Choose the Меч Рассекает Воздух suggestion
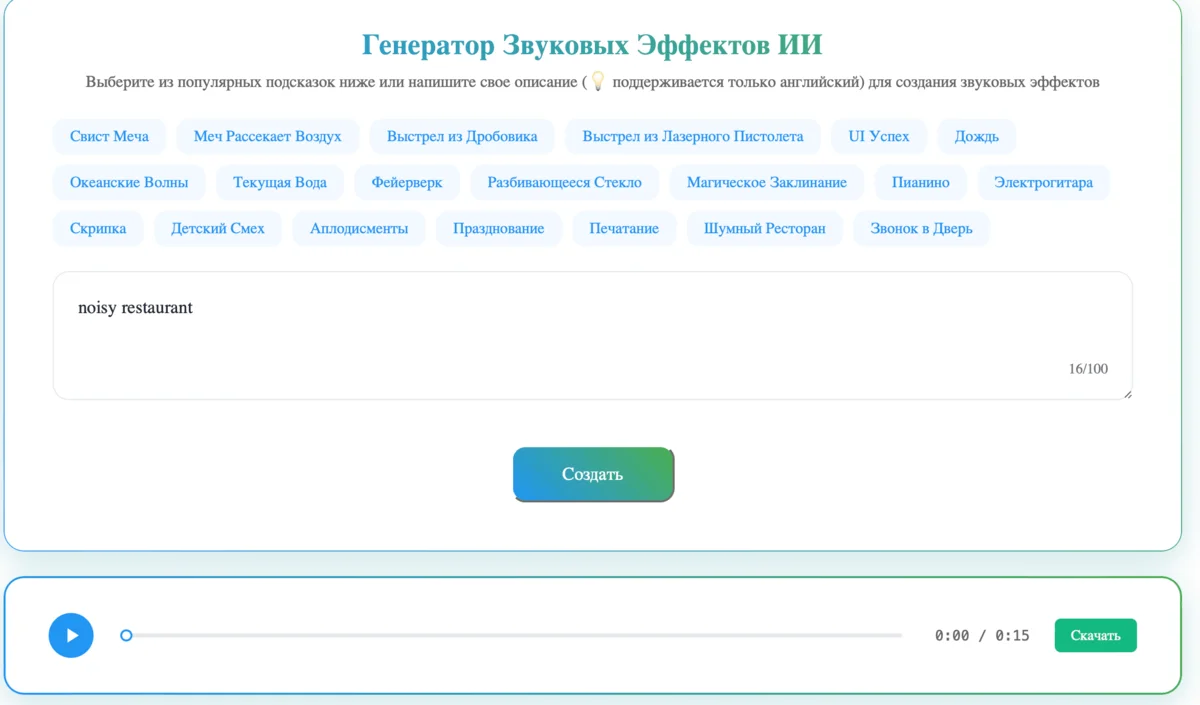 [267, 136]
